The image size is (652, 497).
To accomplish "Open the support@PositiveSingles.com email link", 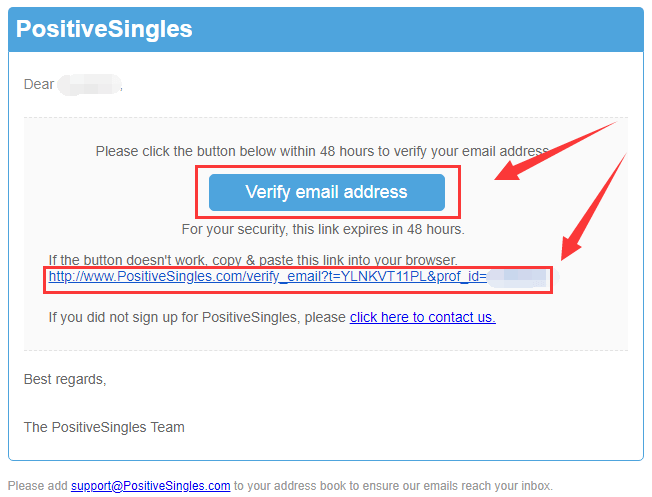I will click(151, 486).
